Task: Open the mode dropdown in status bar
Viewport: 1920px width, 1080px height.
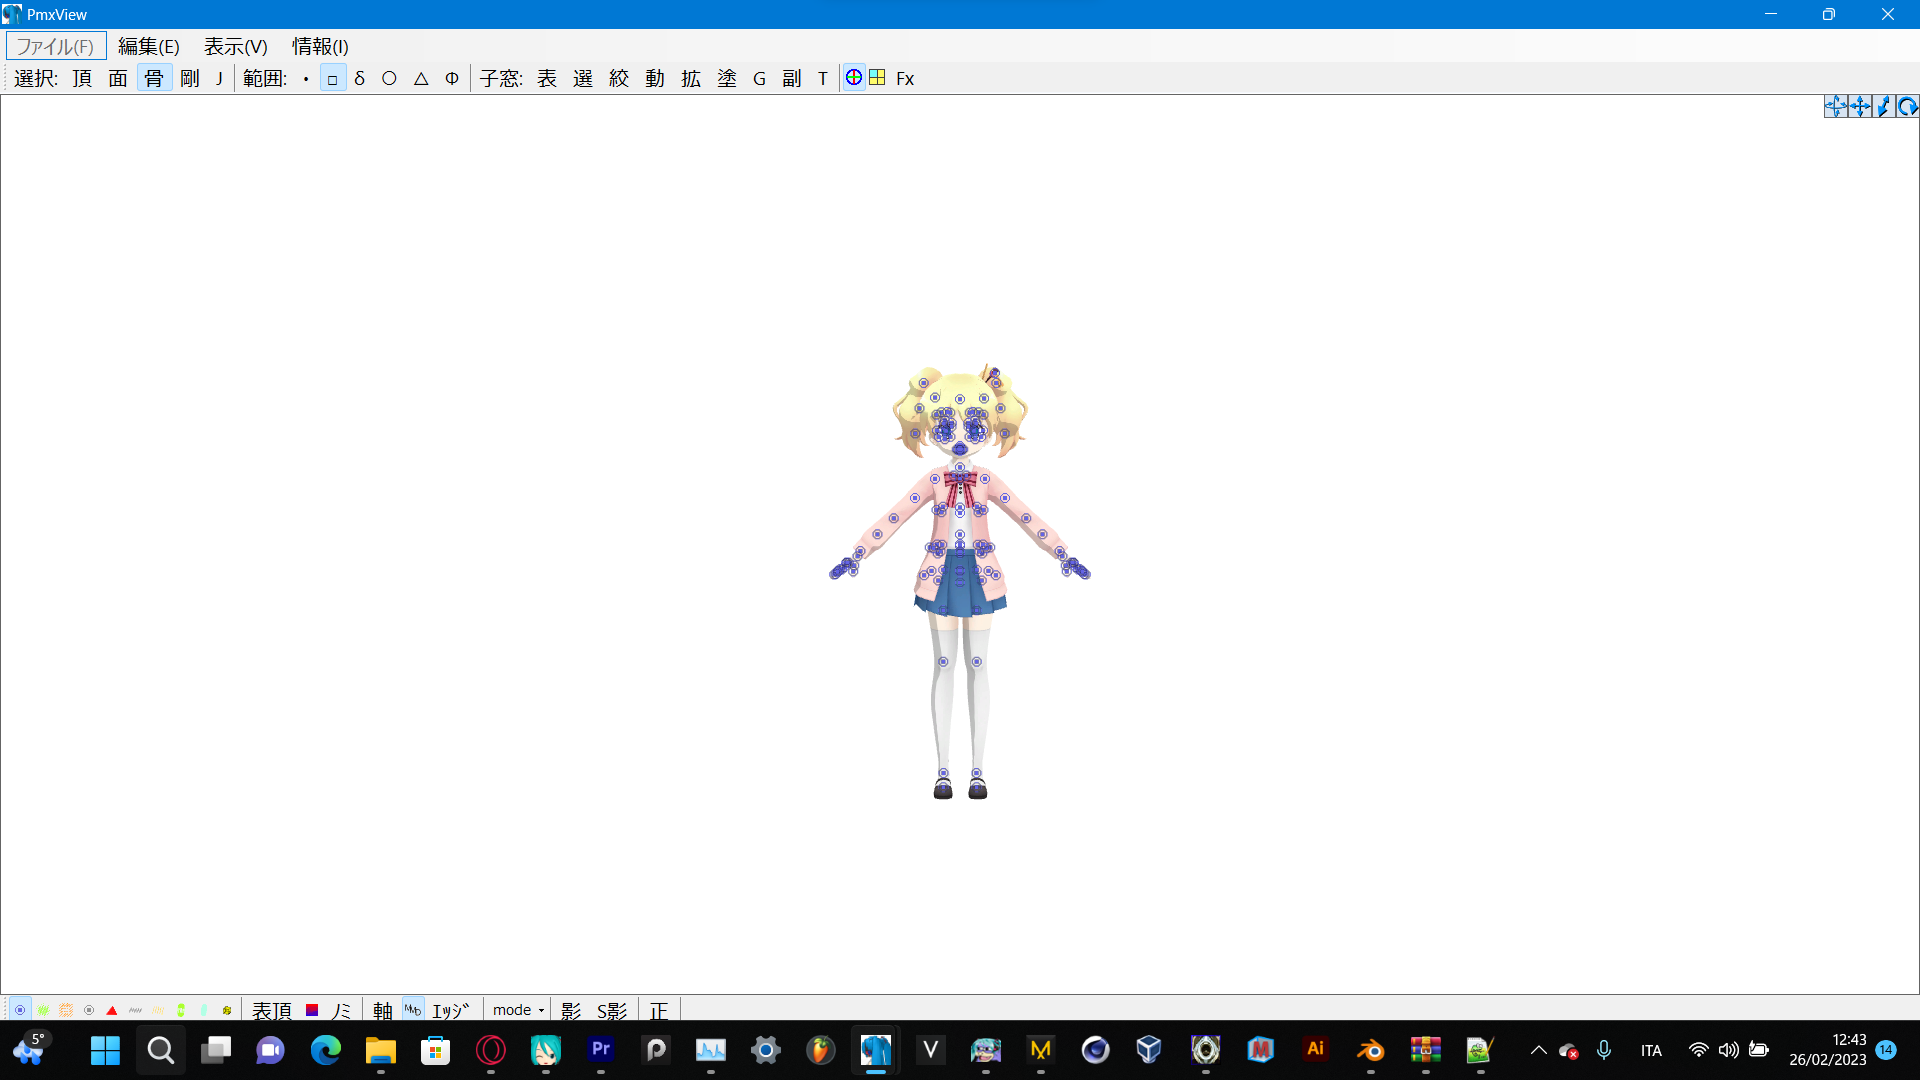Action: pos(517,1010)
